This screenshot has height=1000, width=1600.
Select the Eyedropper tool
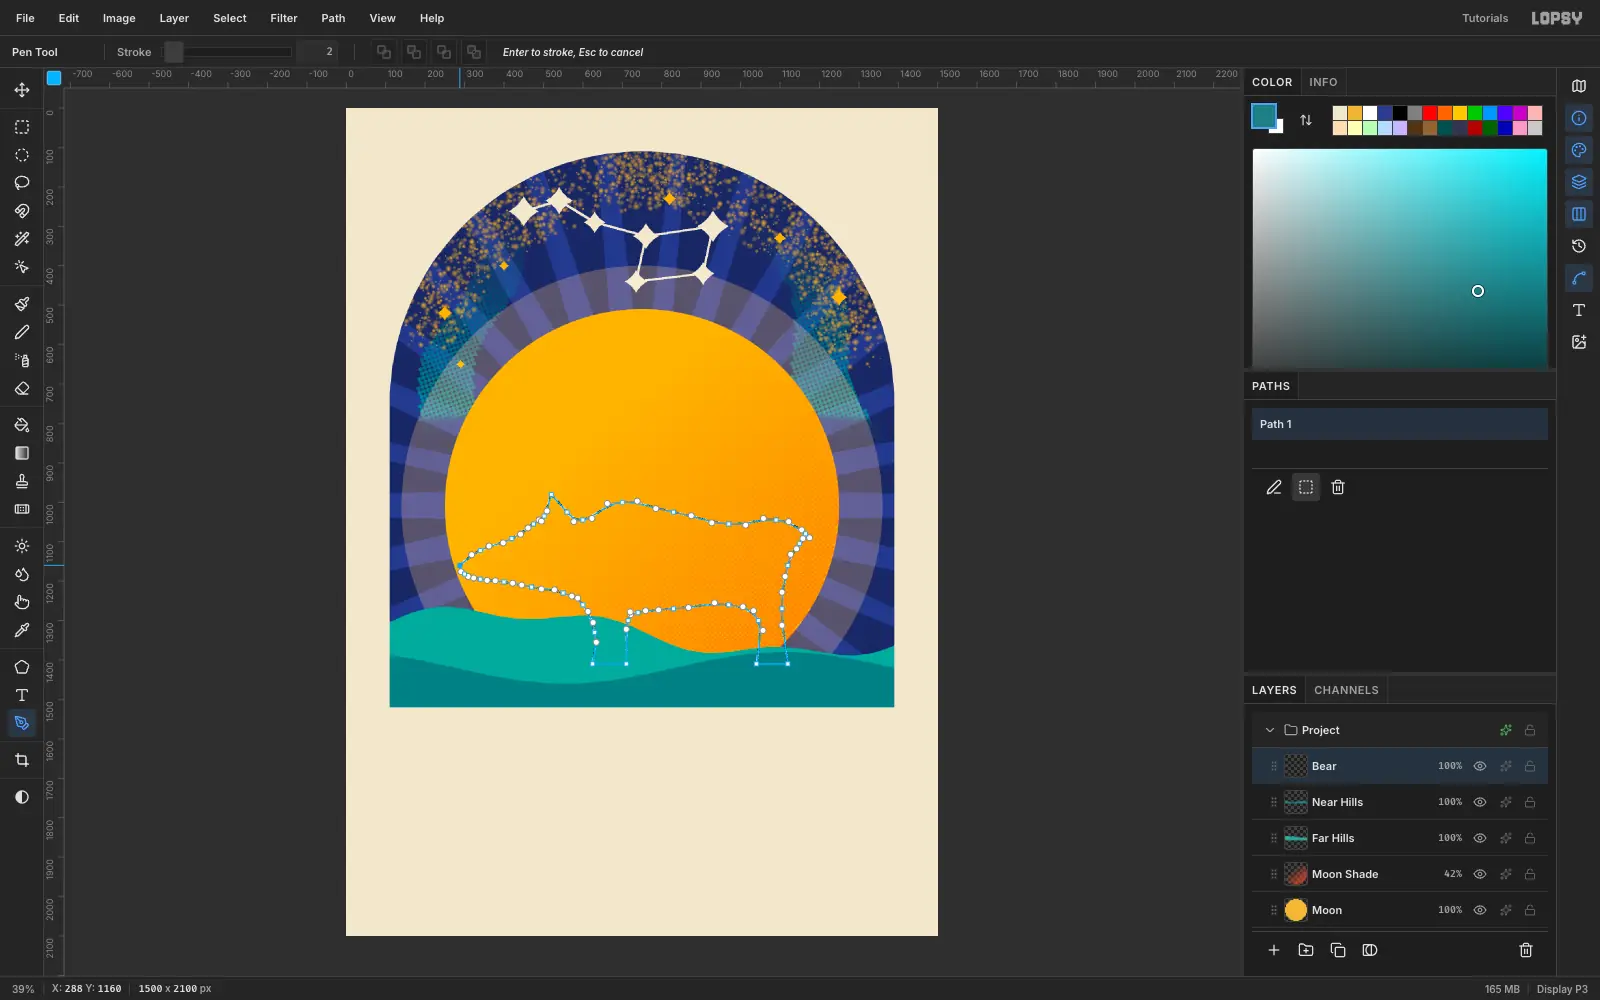(22, 630)
